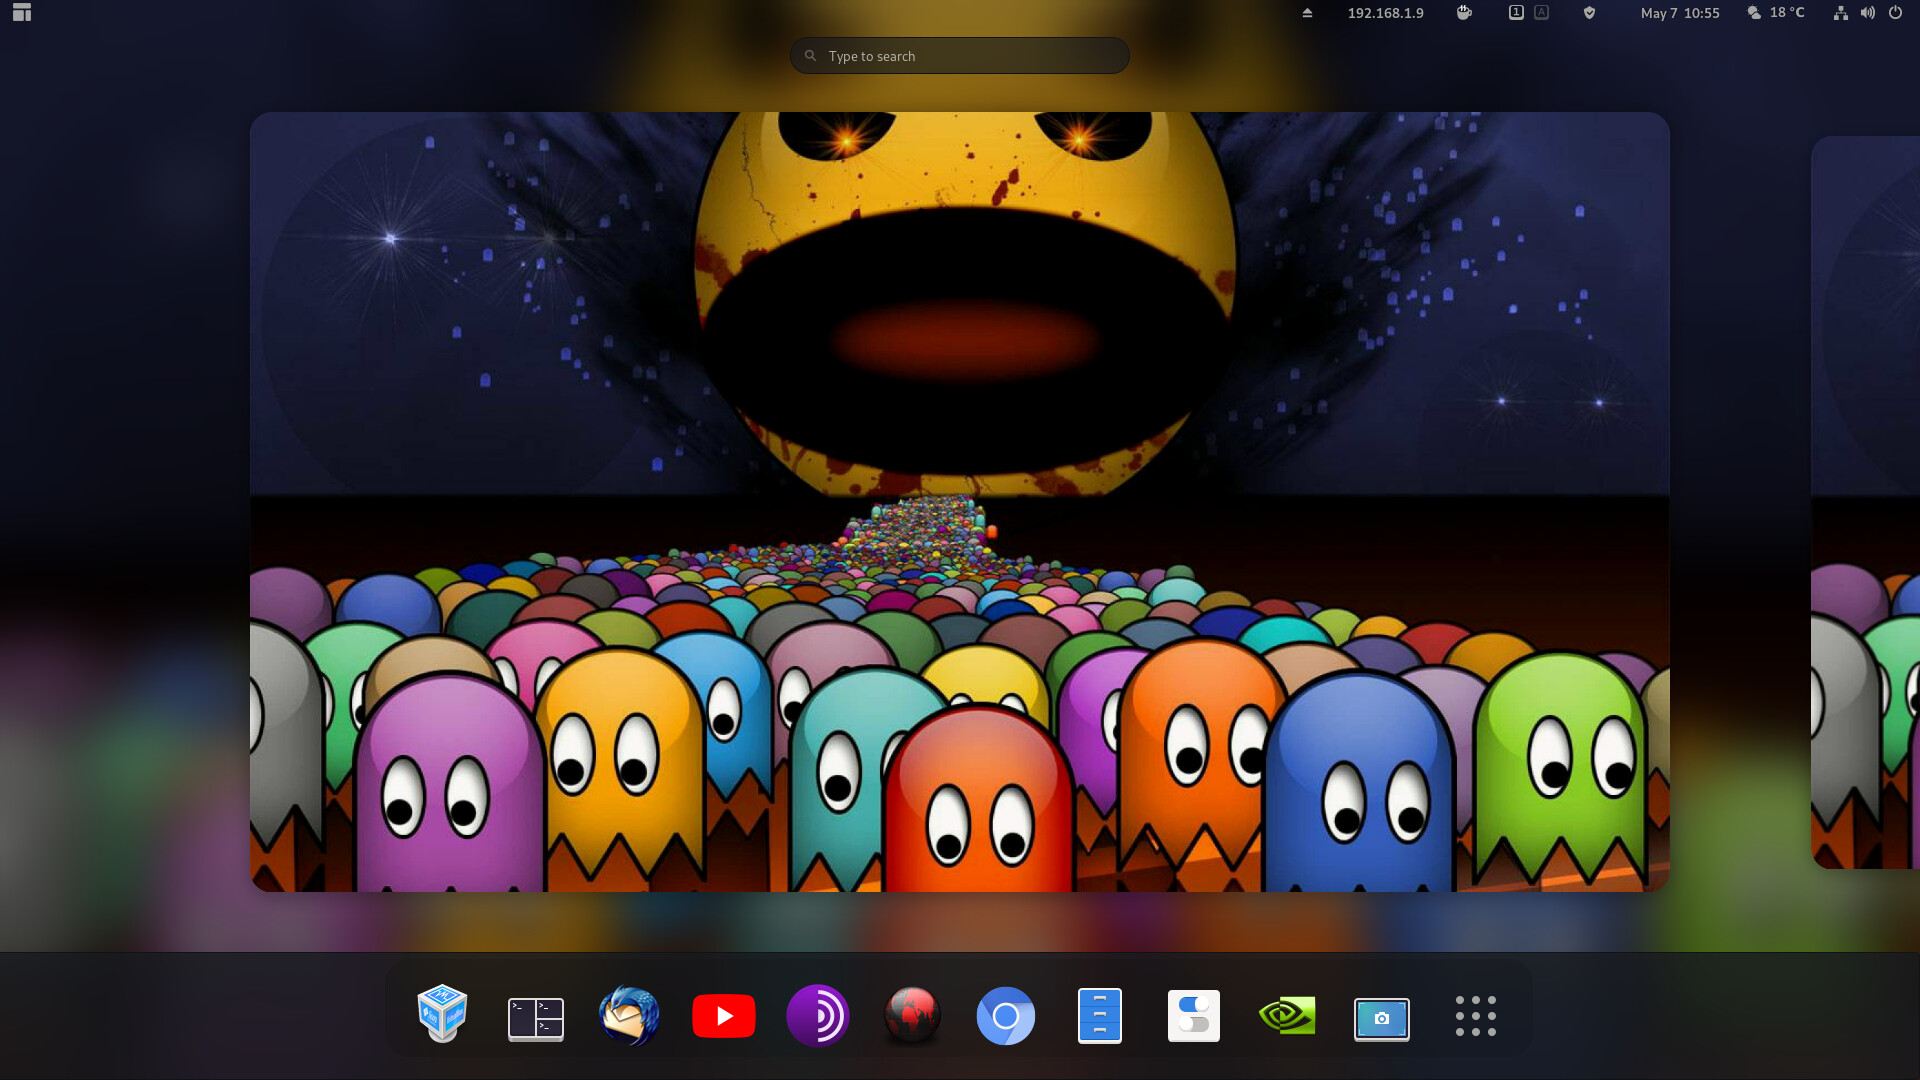Click the wired network status icon
Viewport: 1920px width, 1080px height.
click(x=1840, y=13)
